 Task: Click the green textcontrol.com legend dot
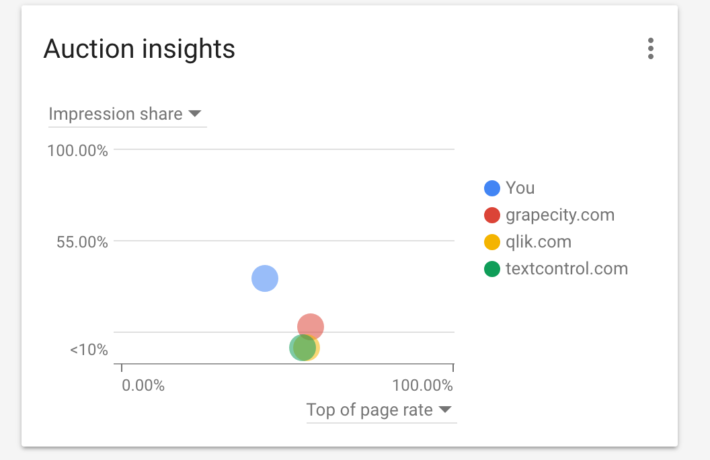pyautogui.click(x=492, y=269)
